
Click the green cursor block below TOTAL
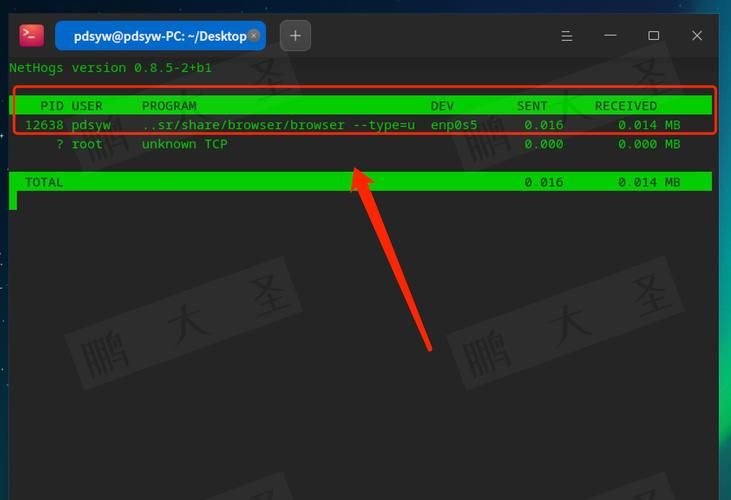[x=13, y=200]
